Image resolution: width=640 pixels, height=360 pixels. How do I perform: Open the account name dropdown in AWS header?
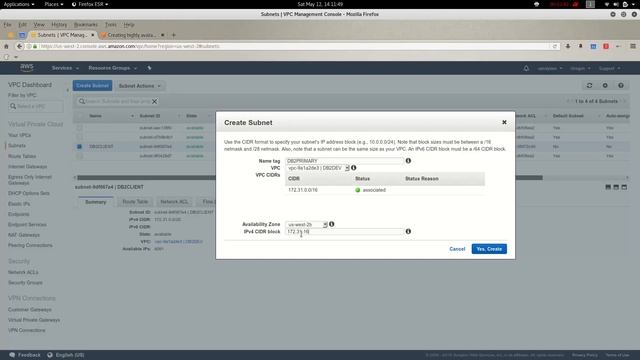550,68
